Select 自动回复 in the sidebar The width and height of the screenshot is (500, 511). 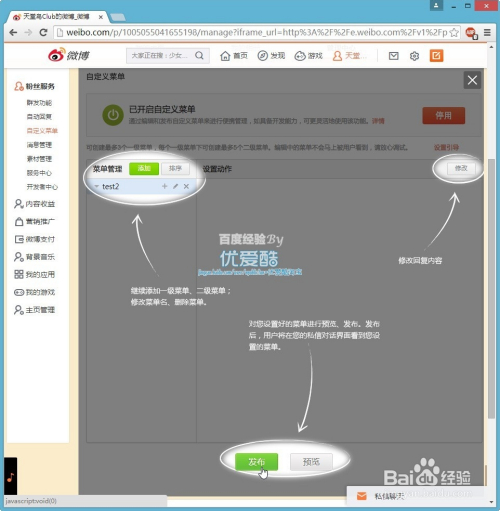click(x=39, y=117)
